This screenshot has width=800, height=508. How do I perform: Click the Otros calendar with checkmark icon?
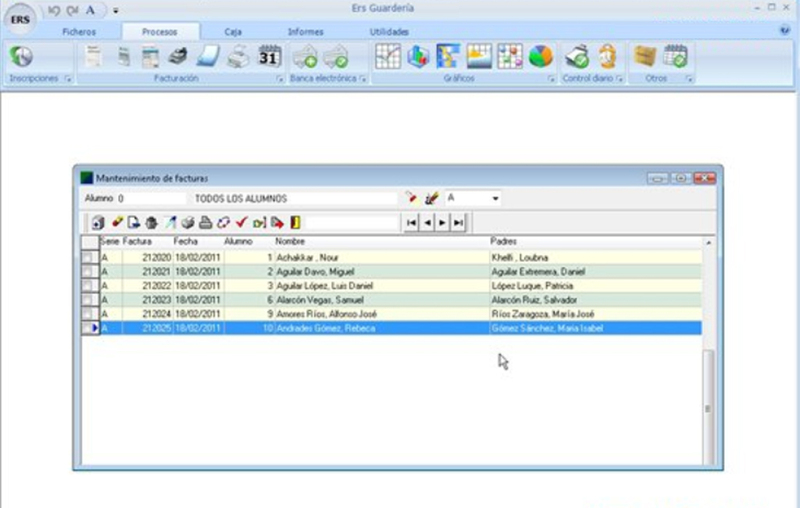675,56
